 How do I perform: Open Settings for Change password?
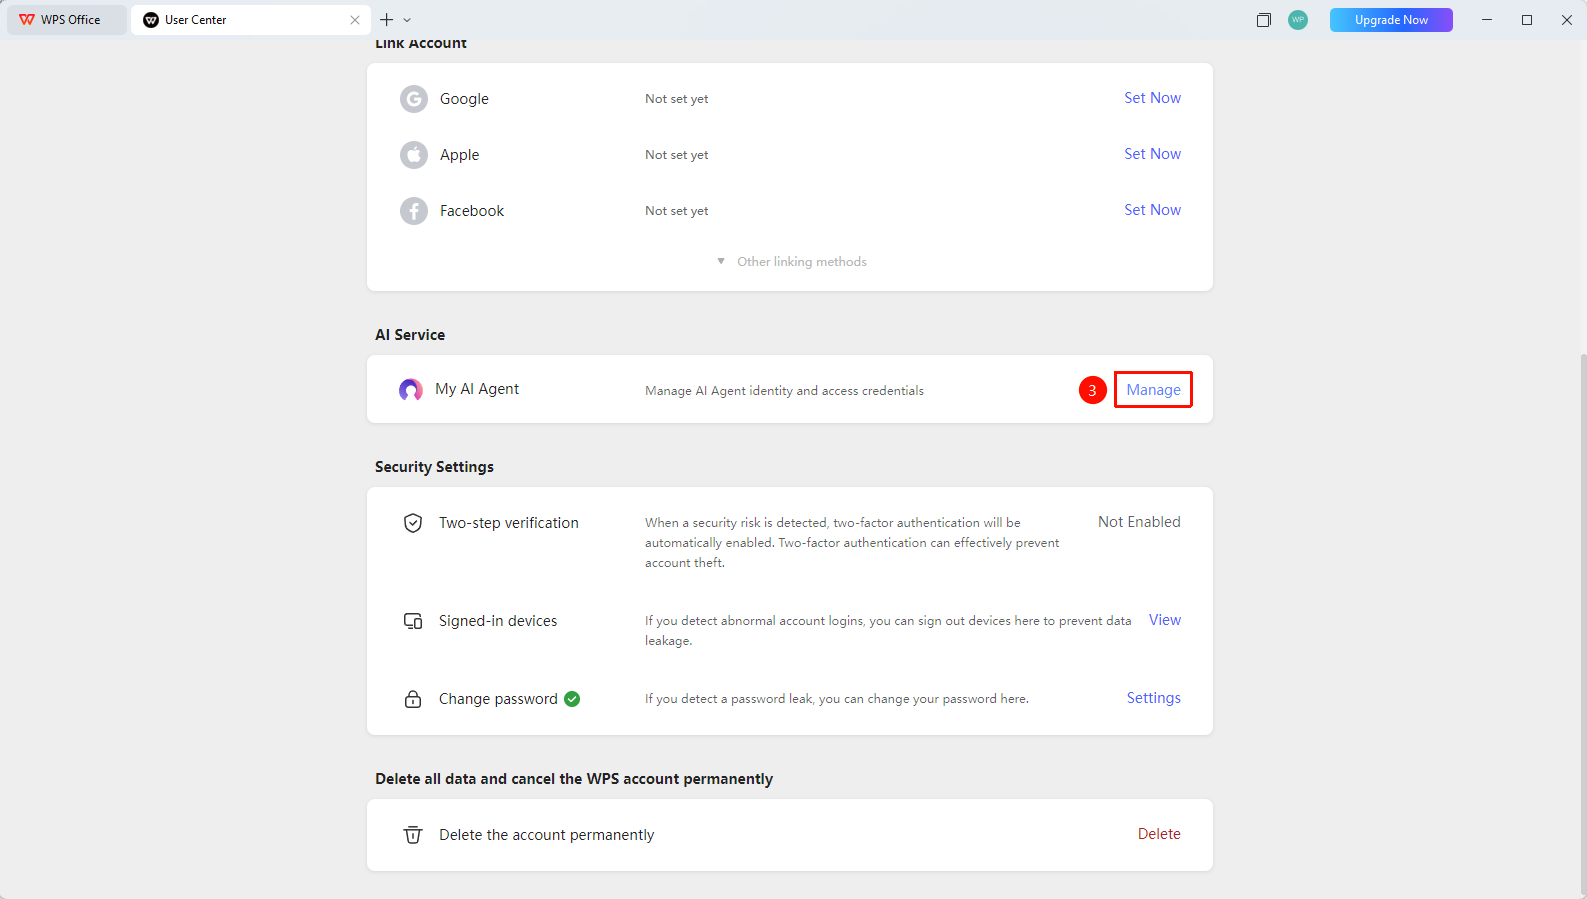tap(1154, 698)
